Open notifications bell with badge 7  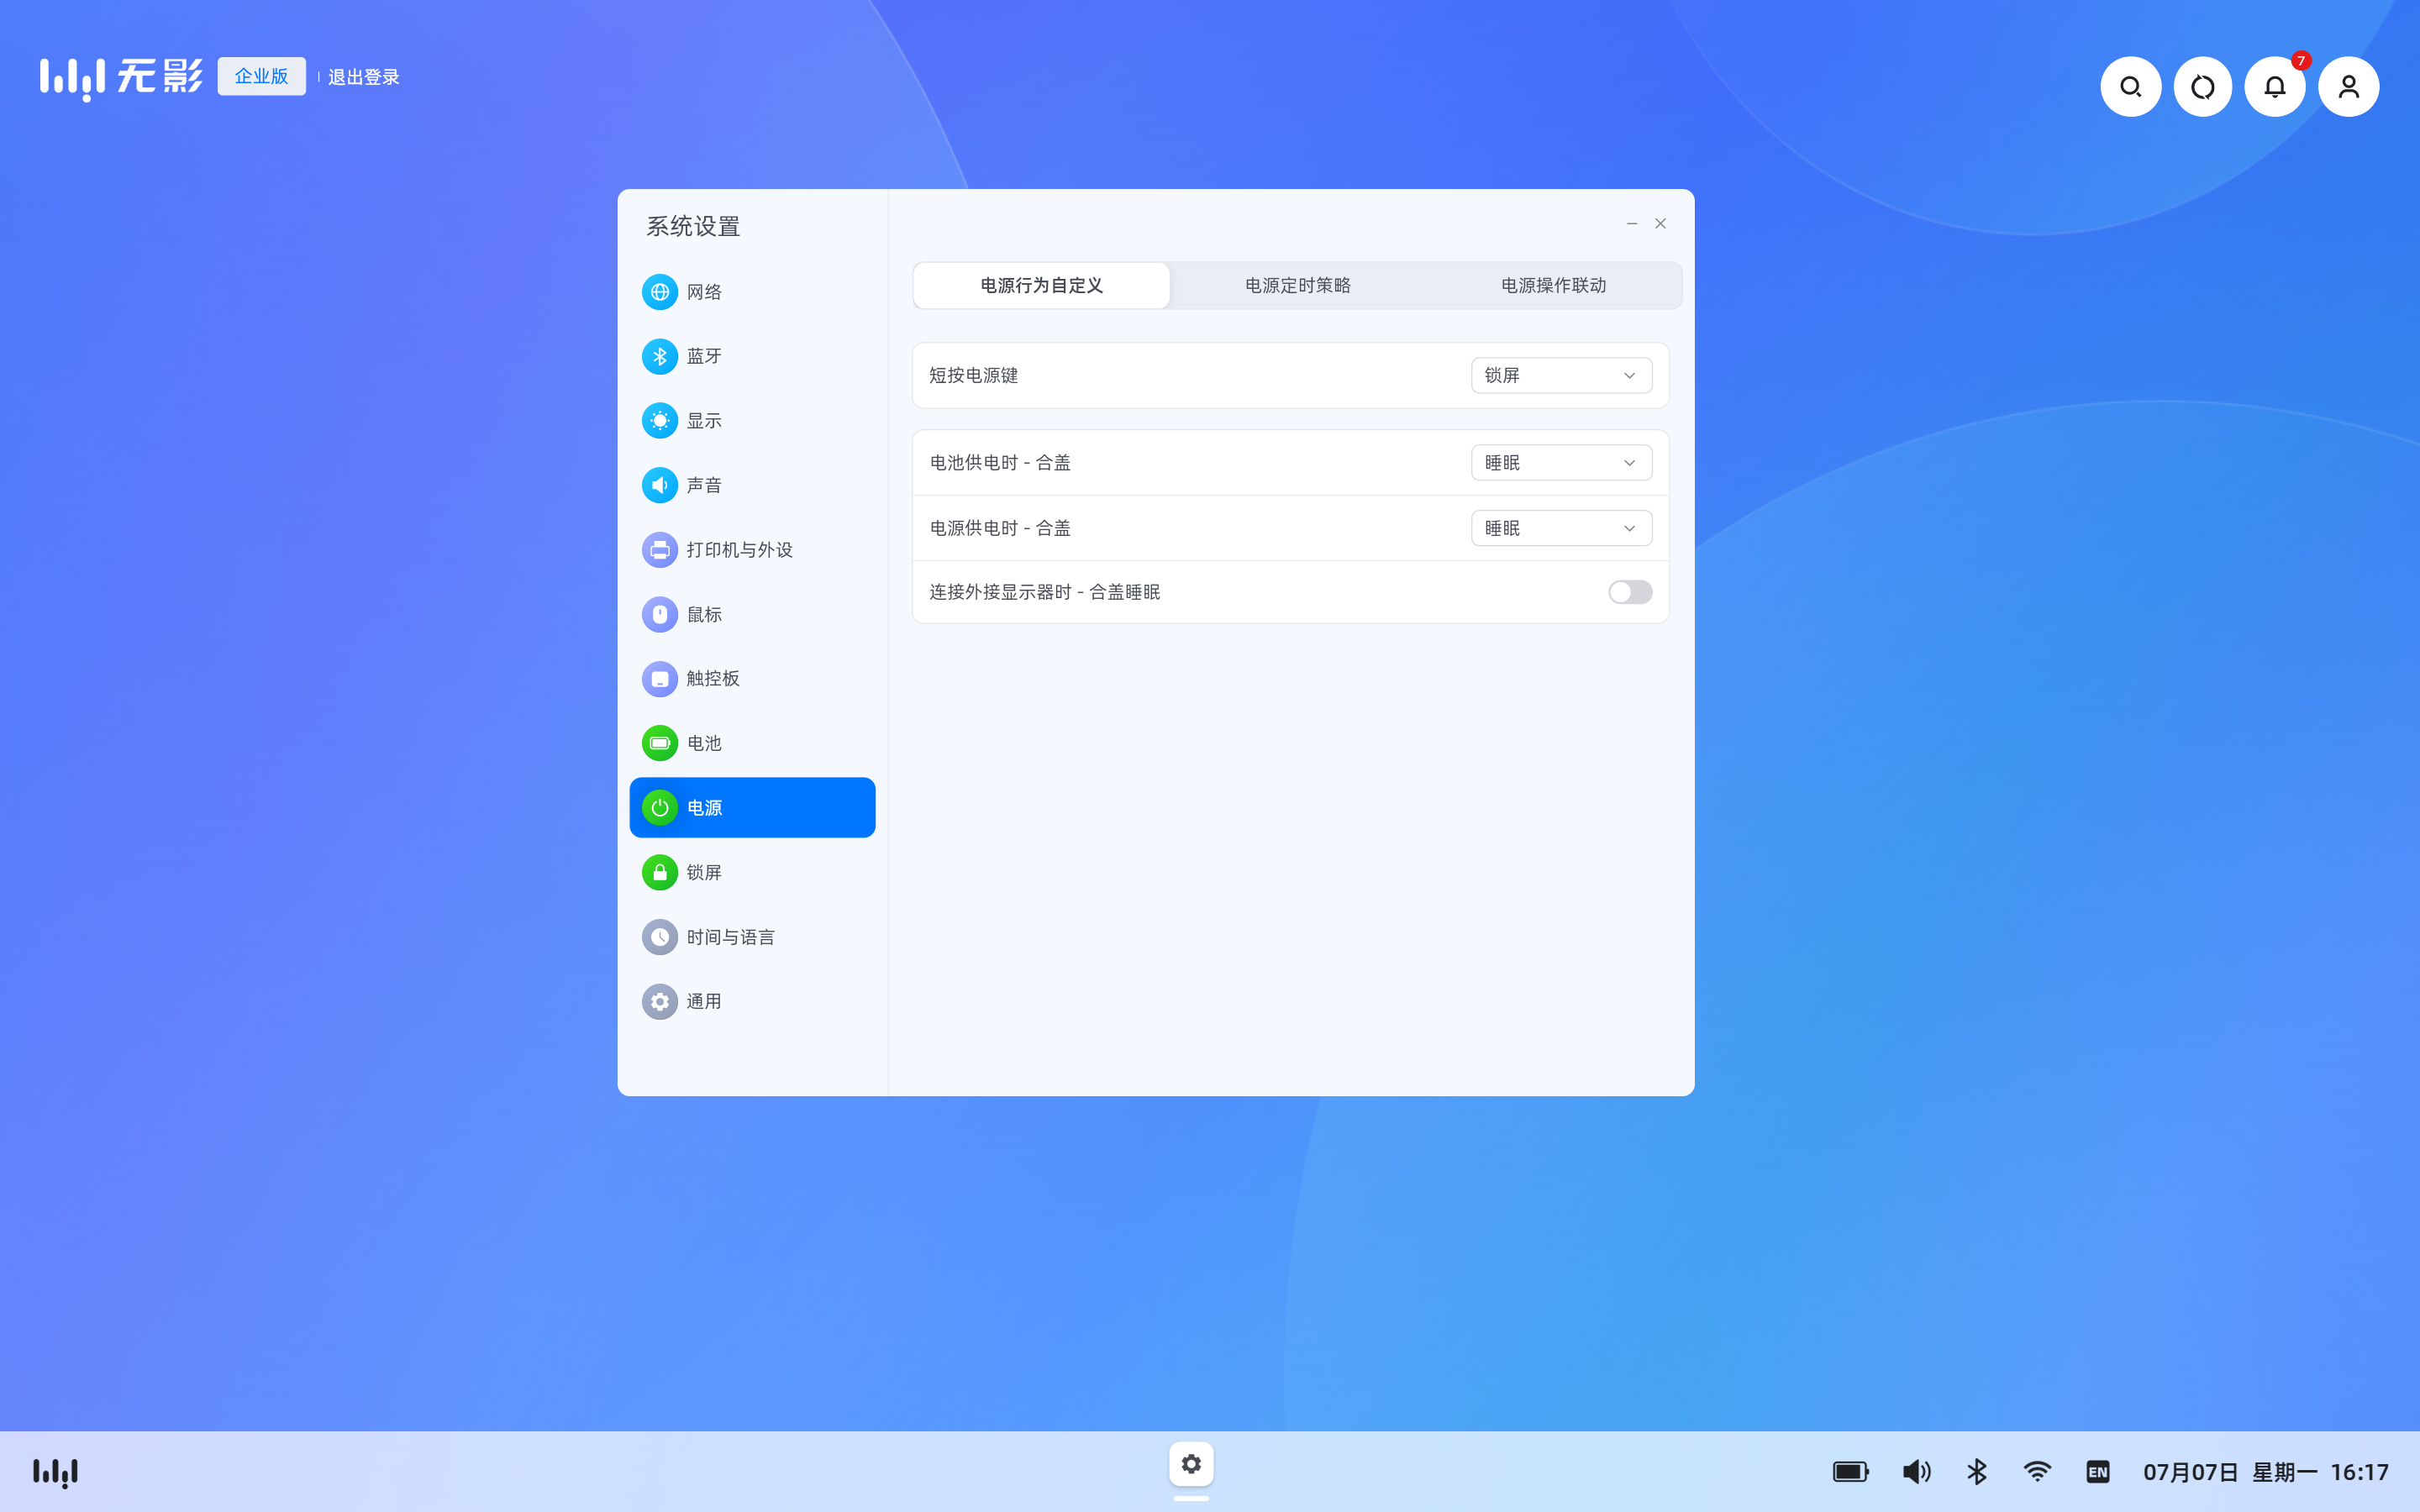coord(2275,87)
